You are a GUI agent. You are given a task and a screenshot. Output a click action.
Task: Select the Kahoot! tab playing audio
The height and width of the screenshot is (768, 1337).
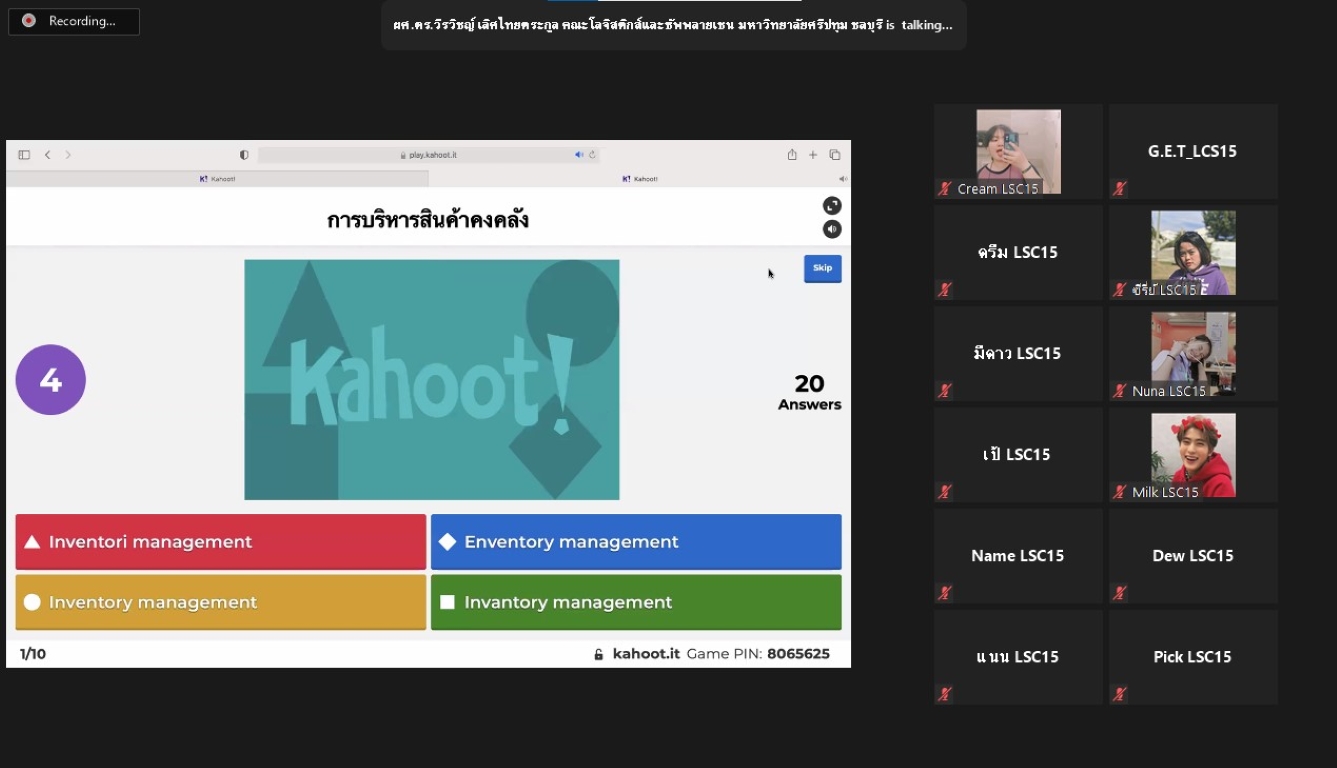tap(640, 179)
